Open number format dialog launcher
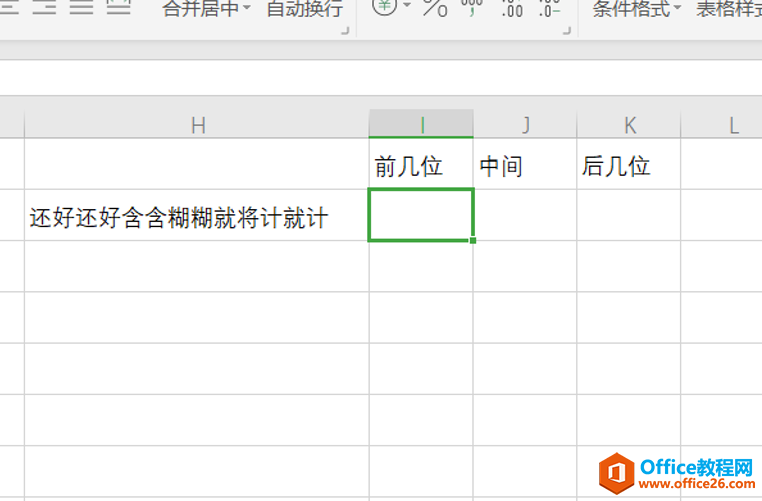The width and height of the screenshot is (762, 501). [x=567, y=31]
